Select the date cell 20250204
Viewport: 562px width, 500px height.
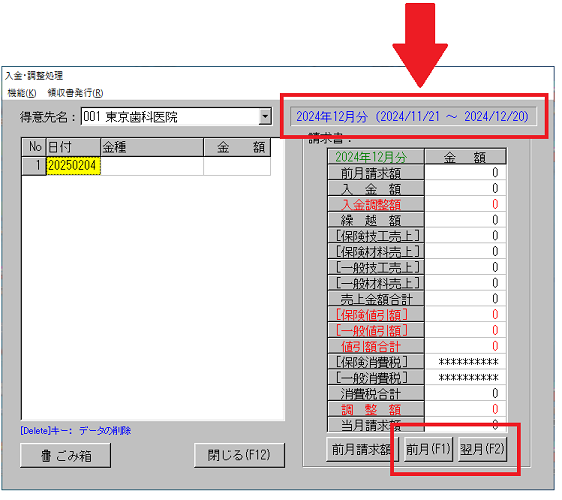(73, 166)
